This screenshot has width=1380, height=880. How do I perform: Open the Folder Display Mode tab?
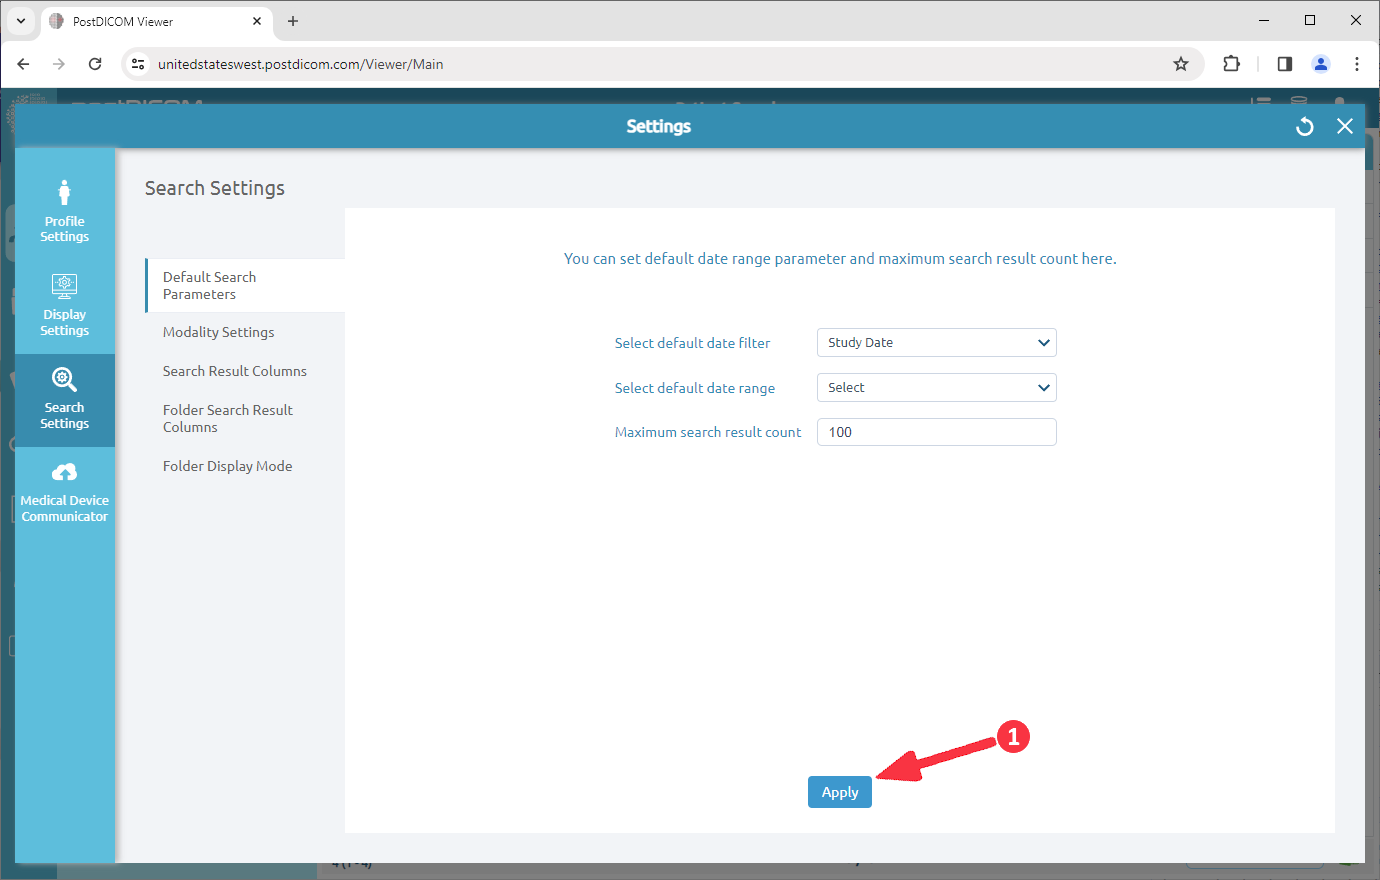pos(227,465)
